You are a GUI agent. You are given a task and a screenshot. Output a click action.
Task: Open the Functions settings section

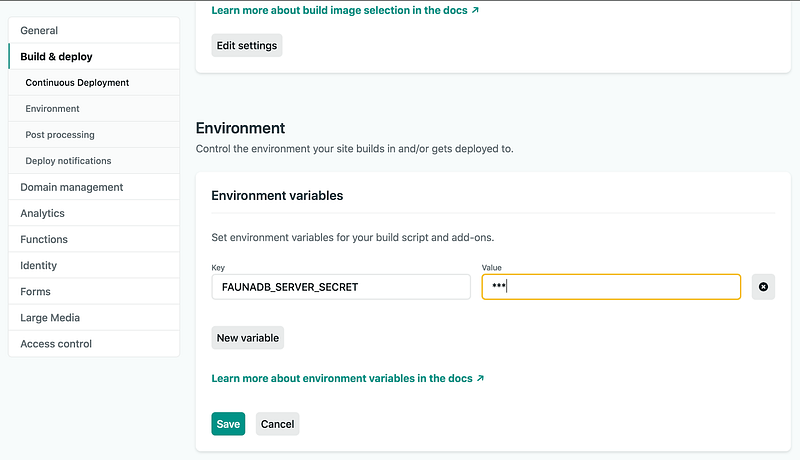(44, 239)
